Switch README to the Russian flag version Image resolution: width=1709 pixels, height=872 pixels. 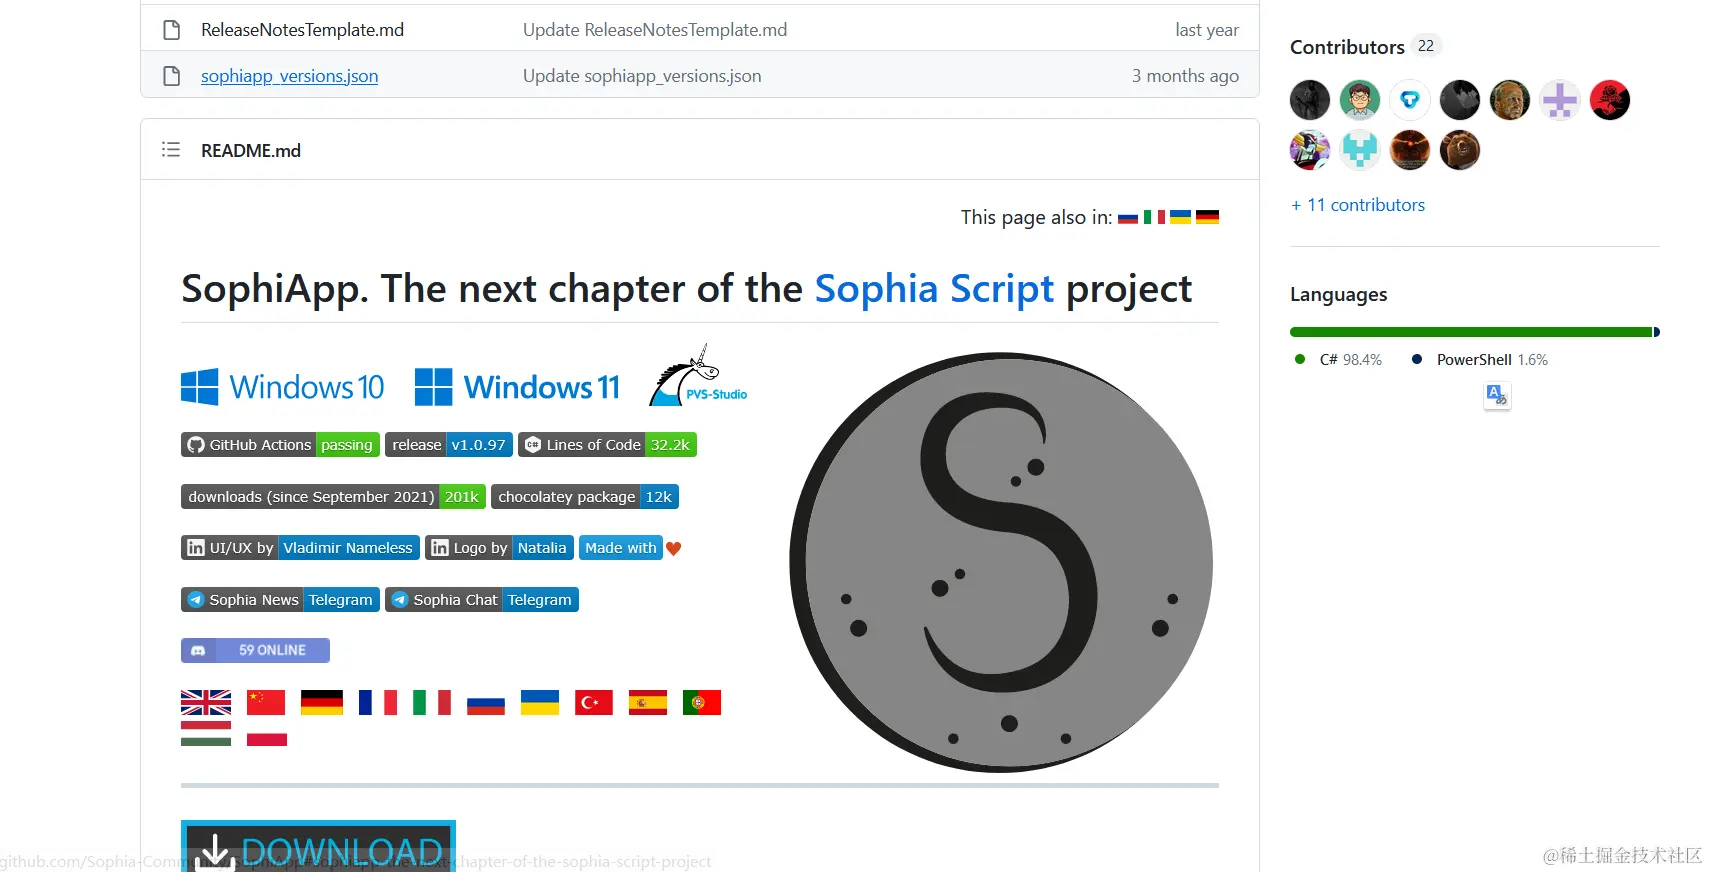coord(1128,218)
